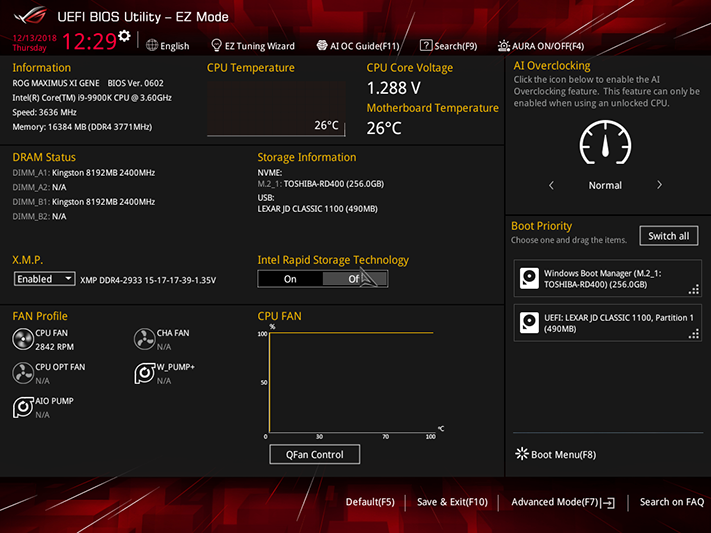Click the CPU OPT FAN icon
The image size is (711, 533).
pos(23,373)
